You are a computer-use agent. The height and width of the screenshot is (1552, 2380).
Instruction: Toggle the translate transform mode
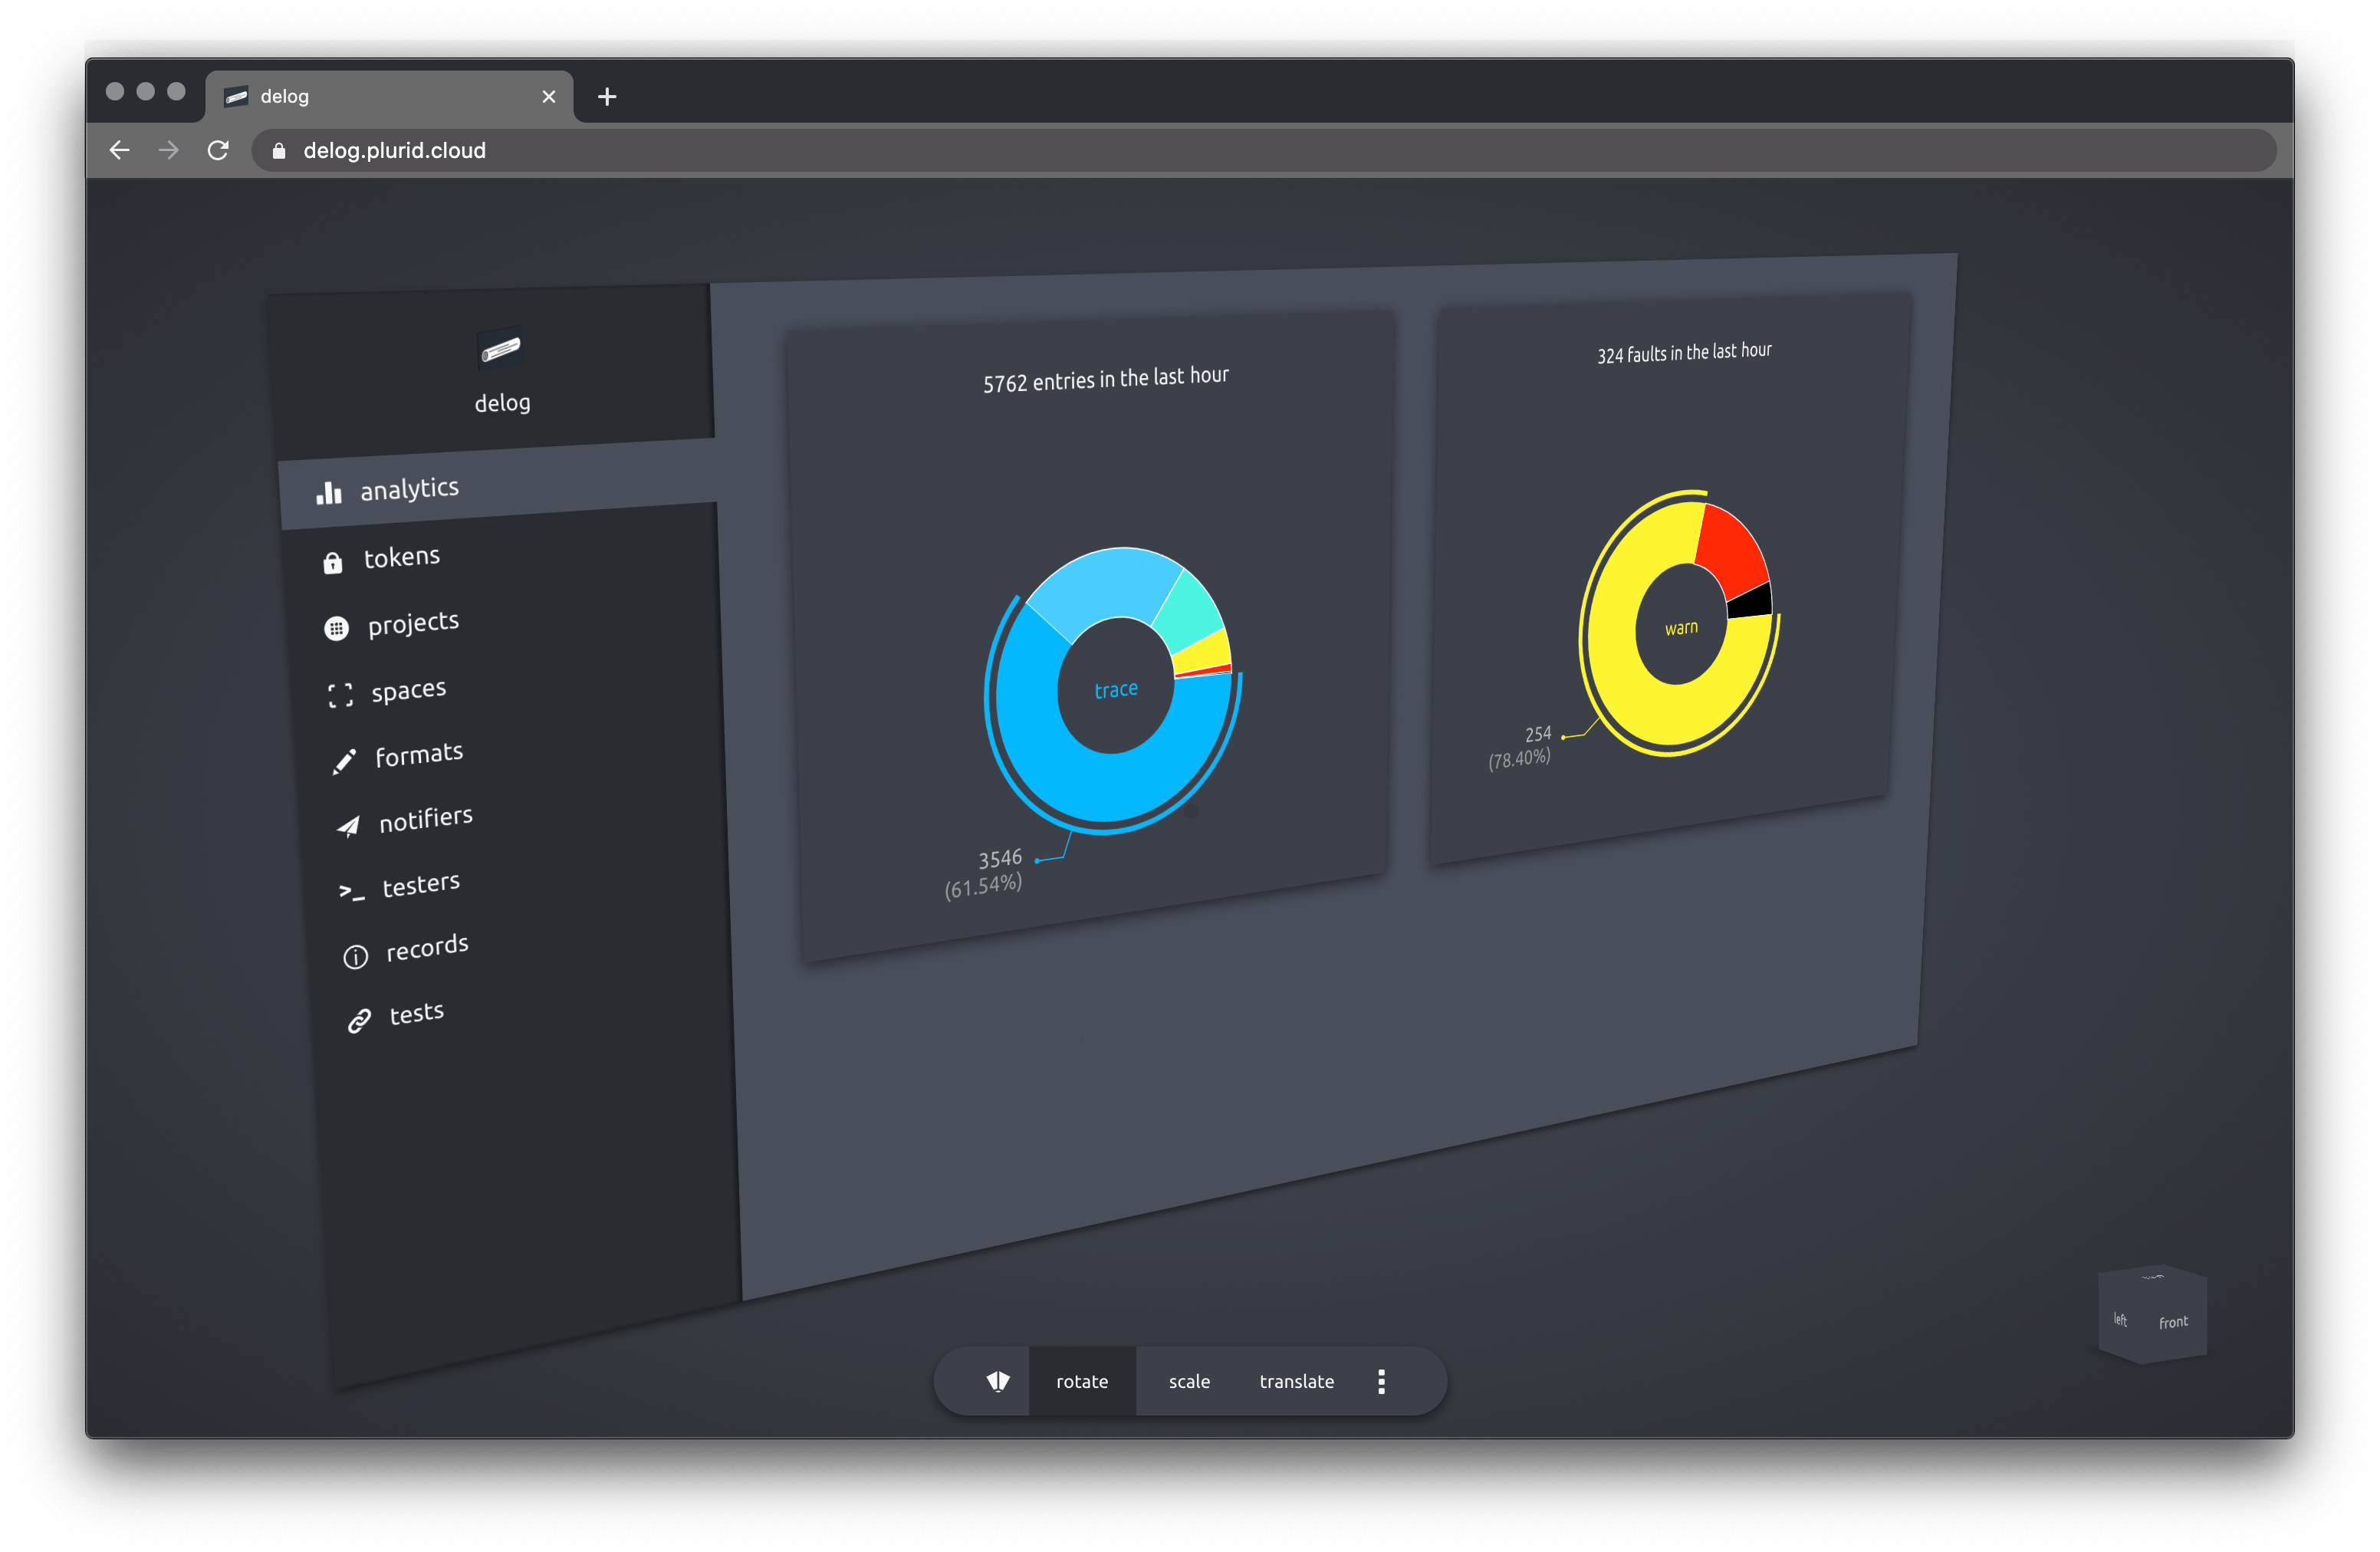(1296, 1381)
